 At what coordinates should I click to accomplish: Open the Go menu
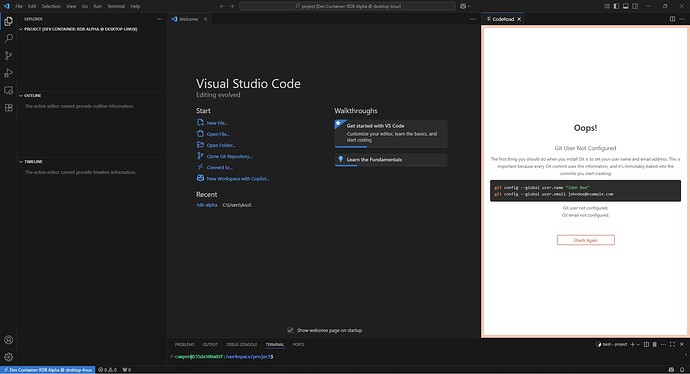click(84, 6)
